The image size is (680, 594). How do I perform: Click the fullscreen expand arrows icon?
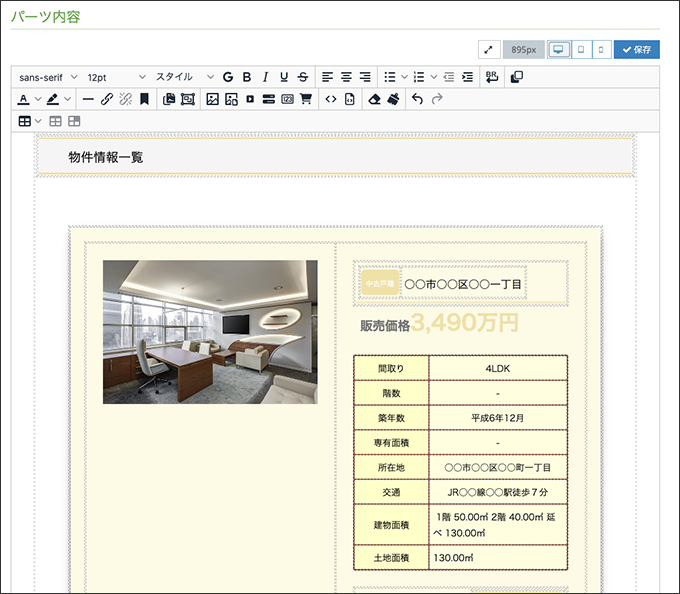tap(489, 49)
